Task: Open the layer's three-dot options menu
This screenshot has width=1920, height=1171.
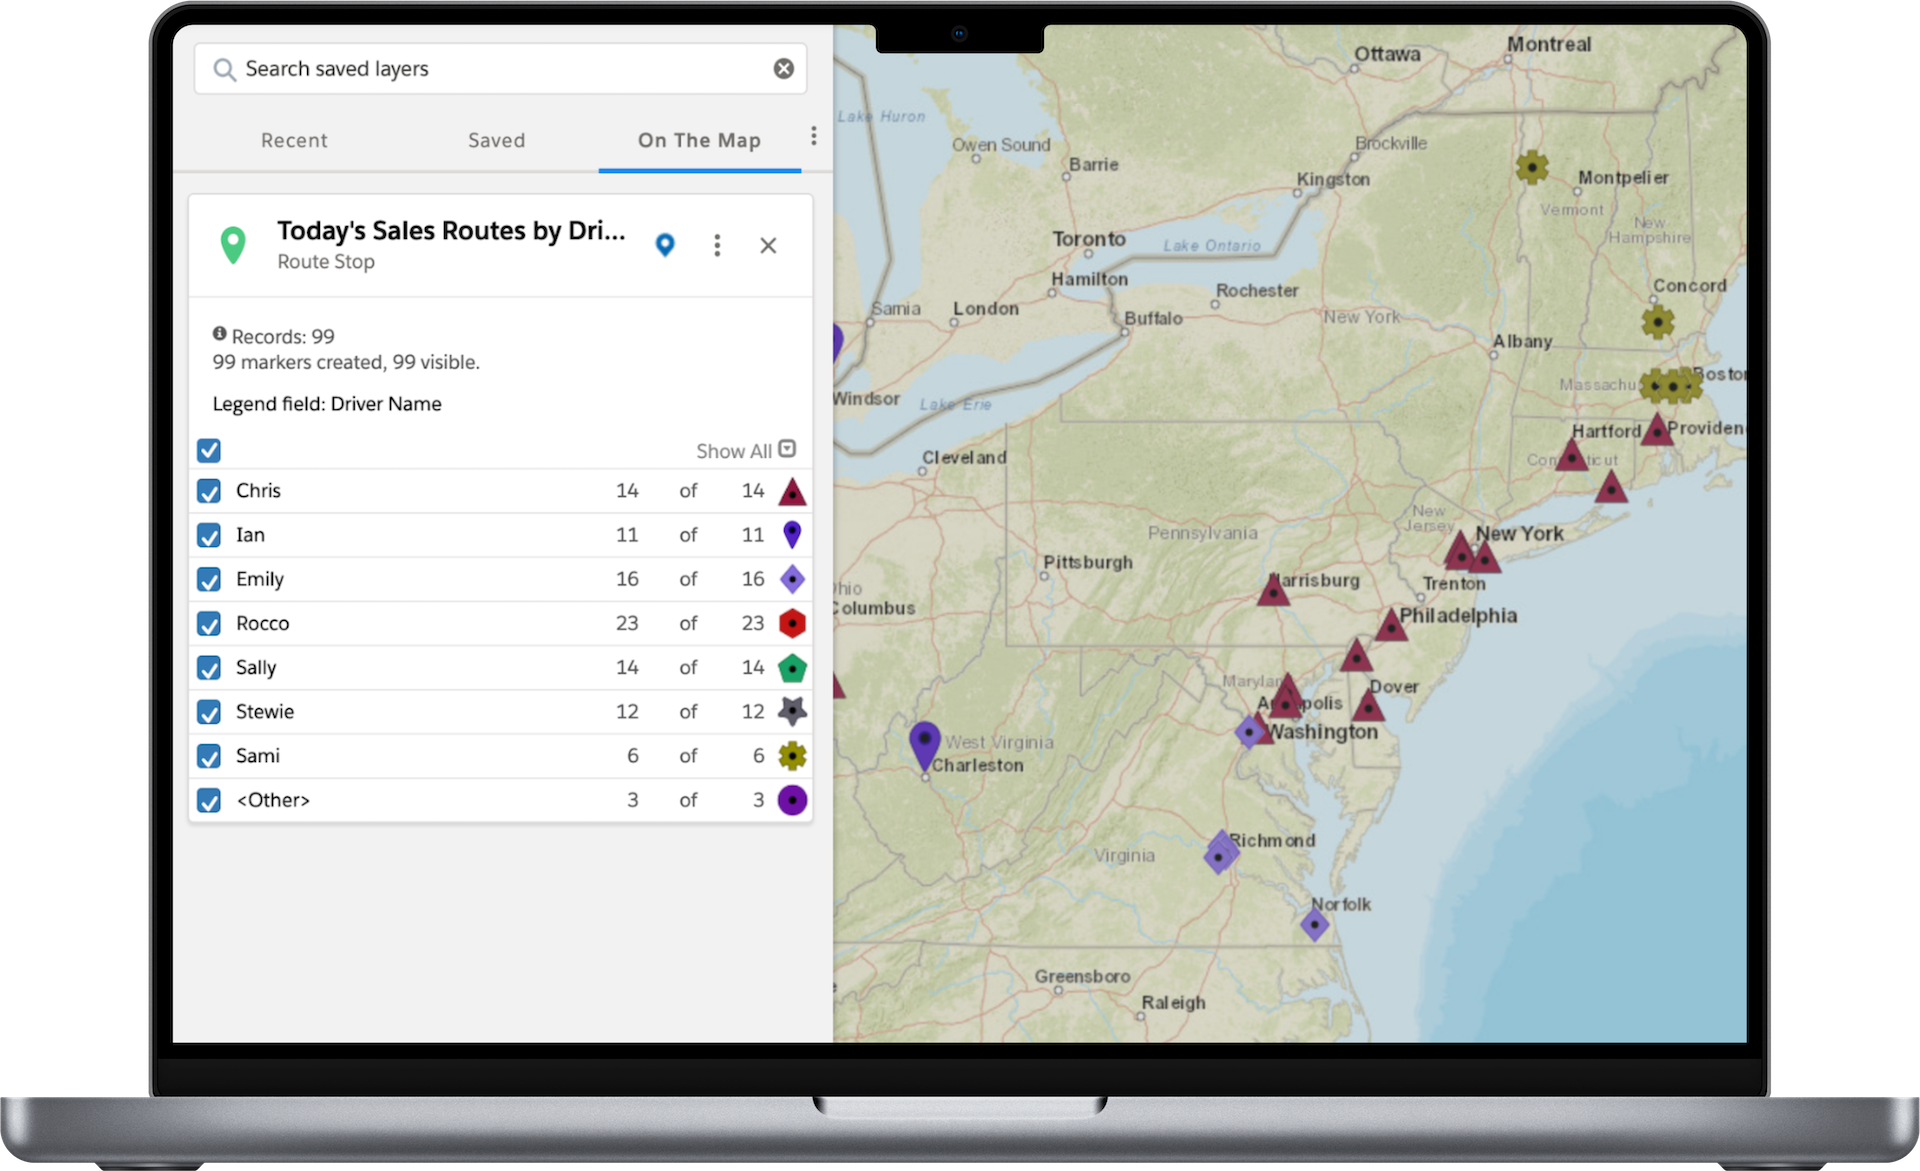Action: click(717, 245)
